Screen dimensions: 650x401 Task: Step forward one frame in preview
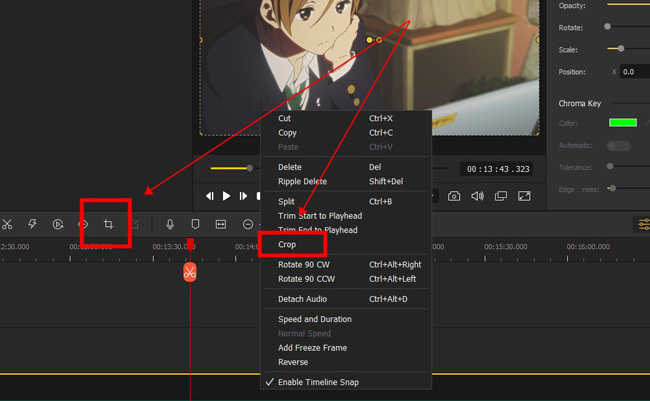coord(243,196)
